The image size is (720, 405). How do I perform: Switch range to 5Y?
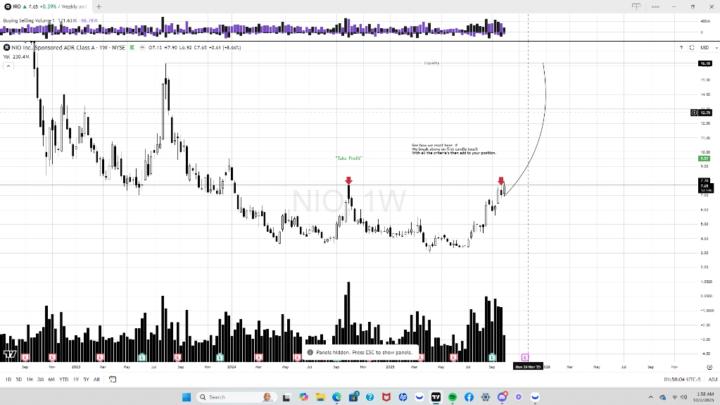click(x=86, y=379)
